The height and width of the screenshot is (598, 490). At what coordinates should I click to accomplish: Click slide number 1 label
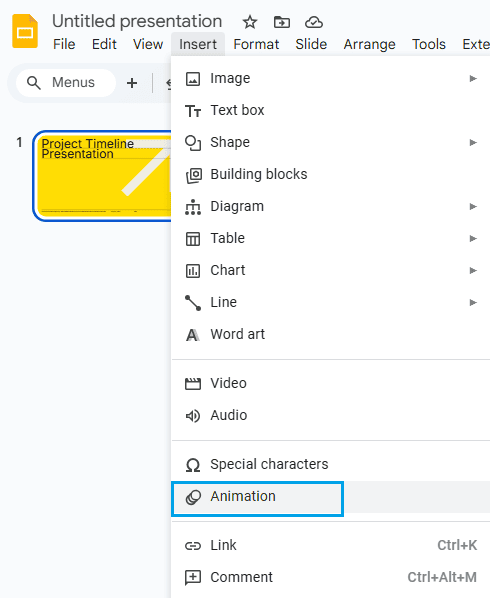pyautogui.click(x=19, y=143)
